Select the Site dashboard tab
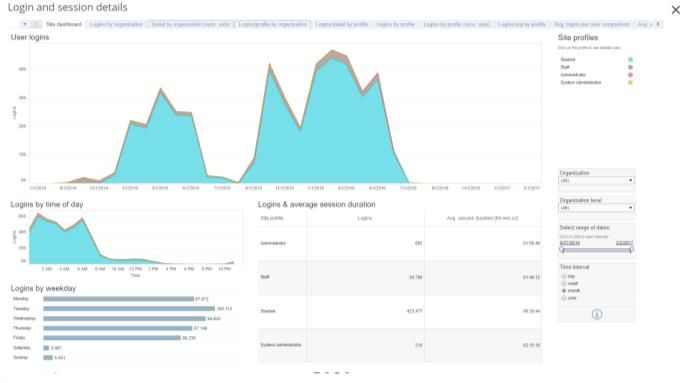The image size is (692, 383). coord(64,24)
